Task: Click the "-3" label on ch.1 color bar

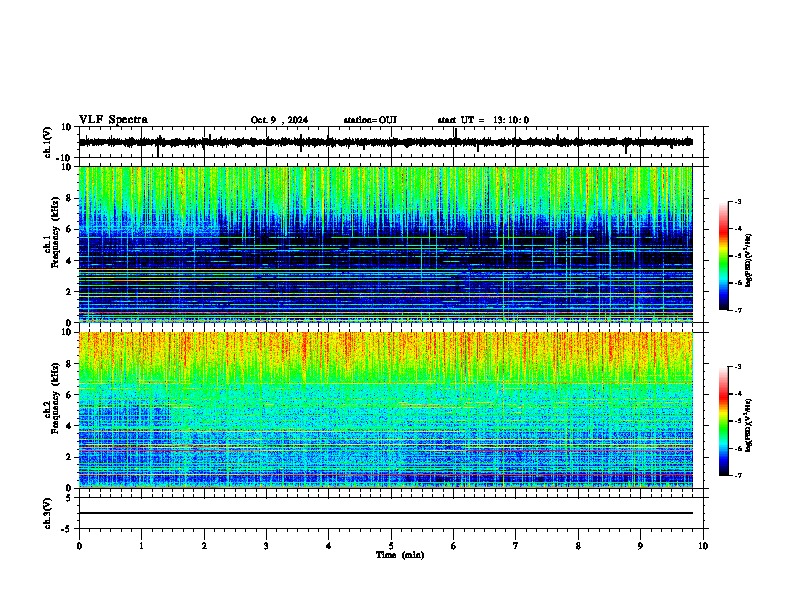Action: pos(738,201)
